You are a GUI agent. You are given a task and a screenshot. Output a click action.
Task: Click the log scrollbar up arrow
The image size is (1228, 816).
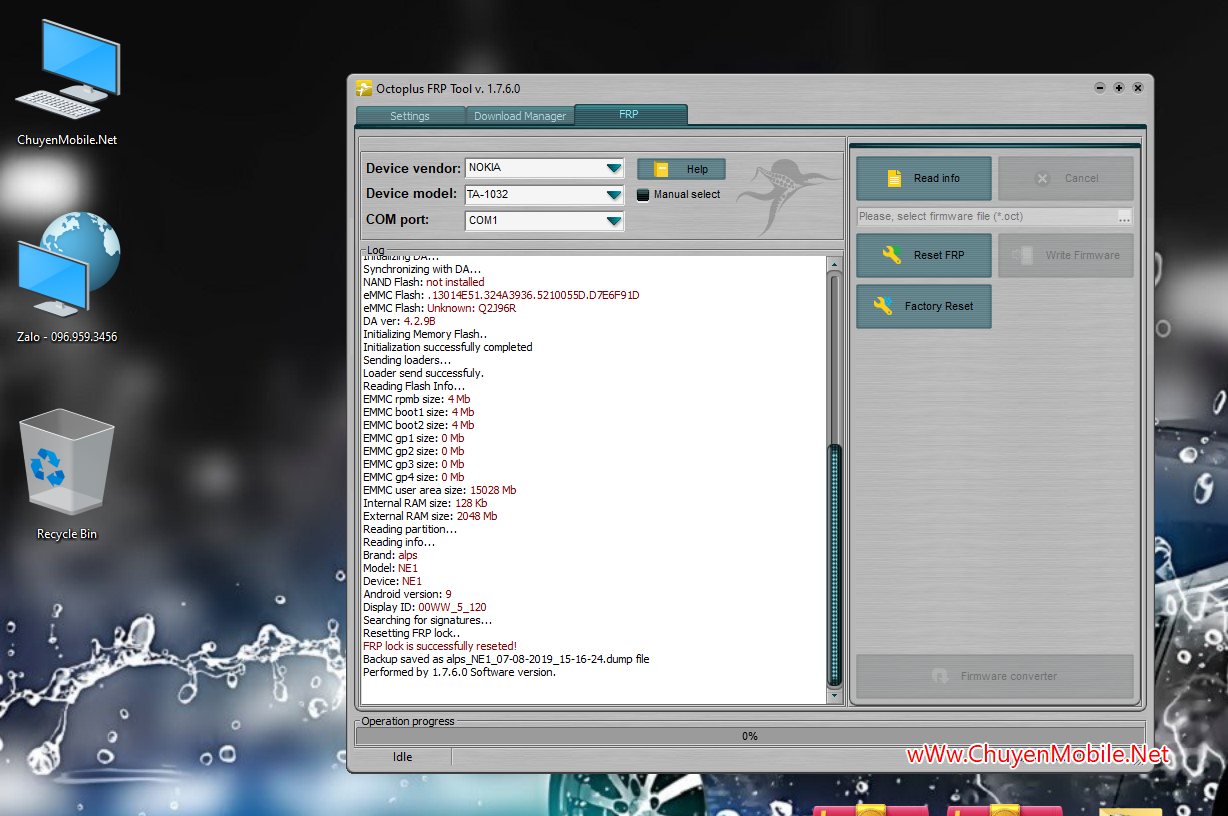coord(835,264)
